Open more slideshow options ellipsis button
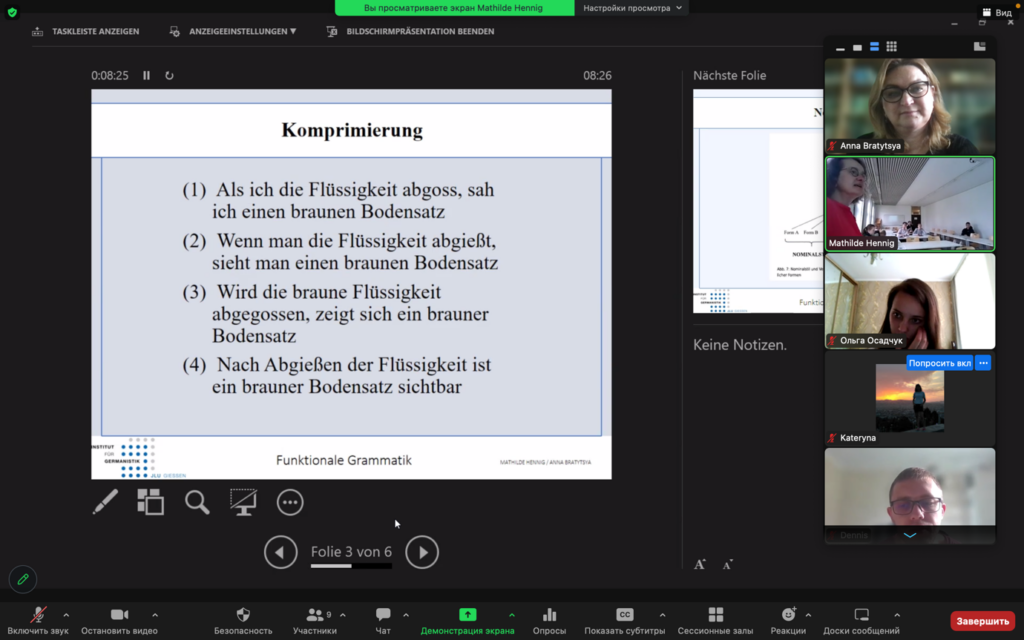The height and width of the screenshot is (640, 1024). [290, 502]
